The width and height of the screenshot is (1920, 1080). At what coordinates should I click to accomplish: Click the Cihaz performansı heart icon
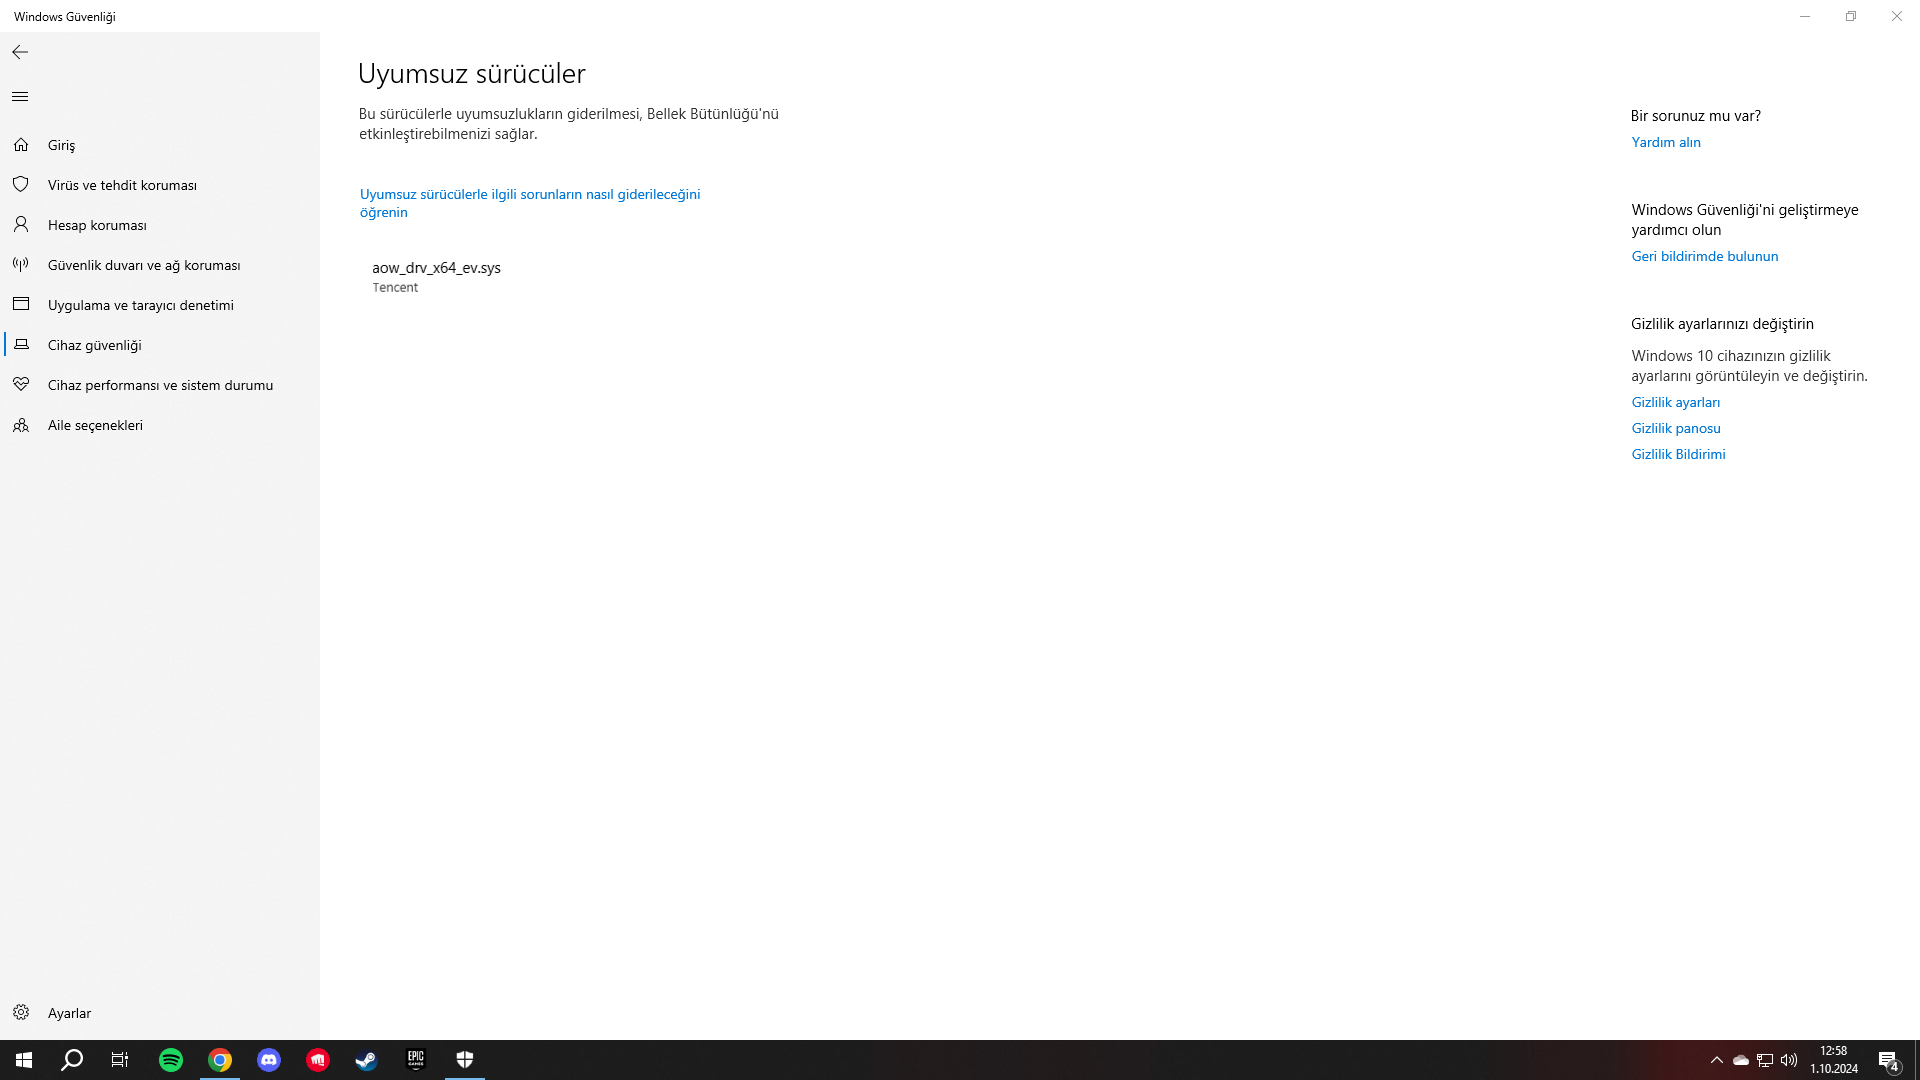pos(21,385)
